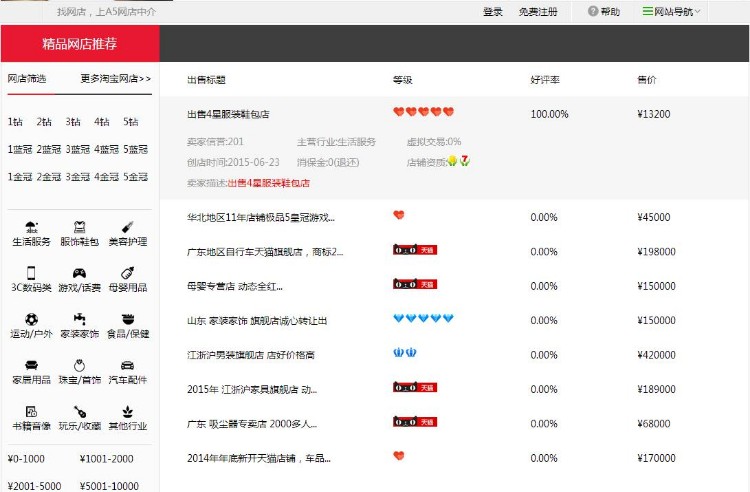This screenshot has height=492, width=750.
Task: Open the 精品网店推荐 header tab
Action: [80, 44]
